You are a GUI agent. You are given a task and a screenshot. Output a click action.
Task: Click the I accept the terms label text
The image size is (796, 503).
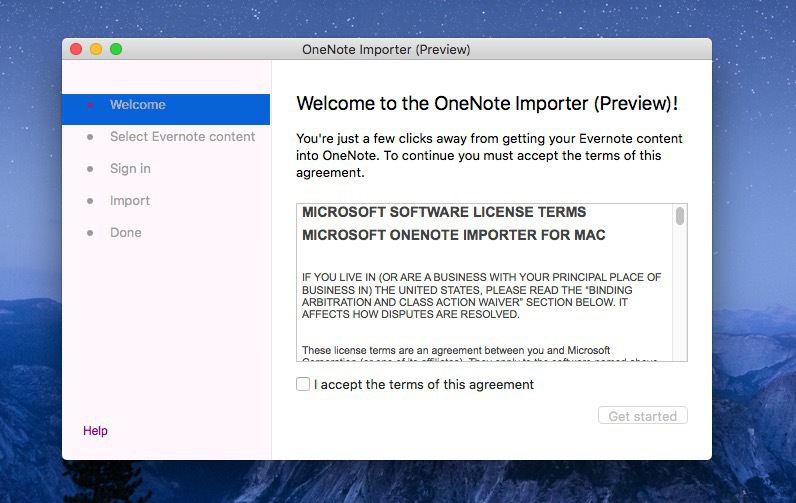tap(424, 385)
